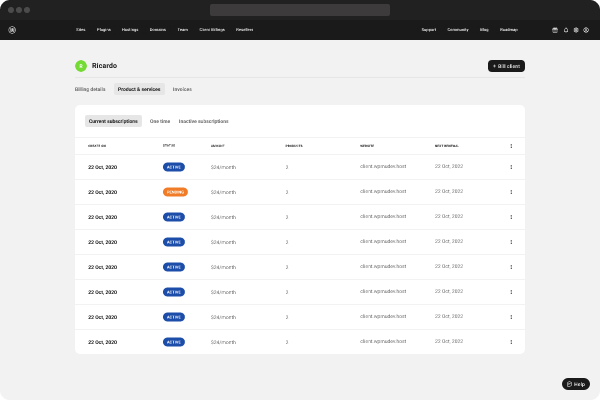
Task: Open three-dot menu for the Pending subscription
Action: [x=511, y=191]
